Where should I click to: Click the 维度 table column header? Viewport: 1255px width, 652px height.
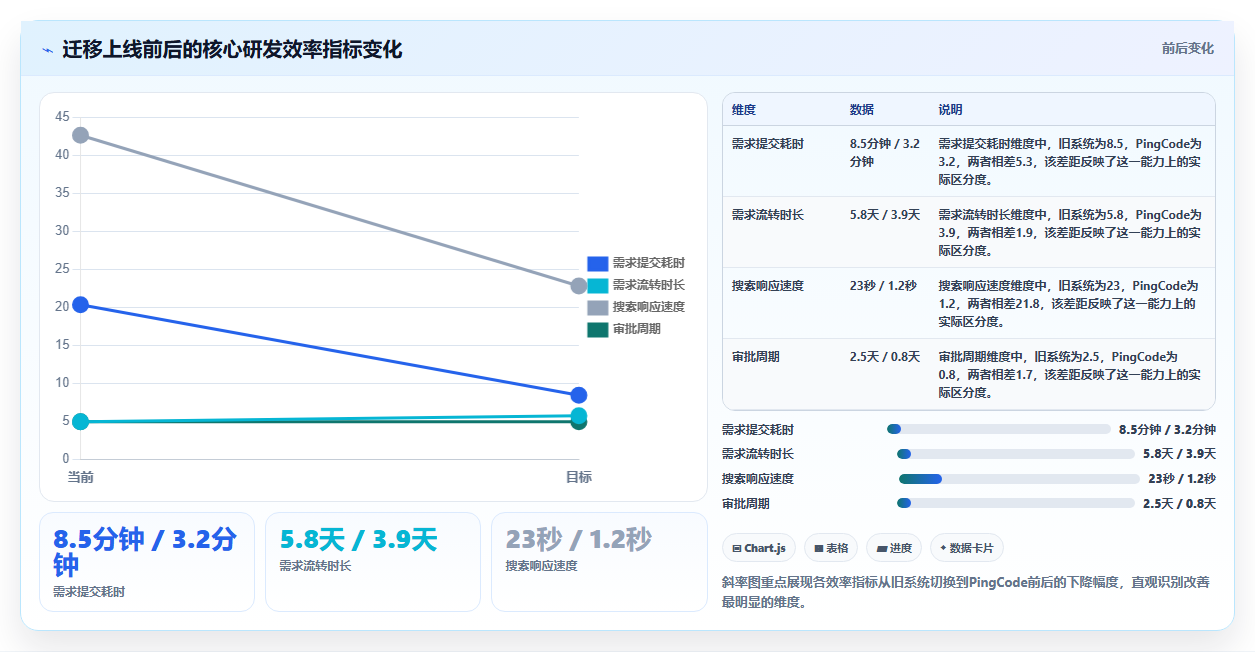(744, 109)
